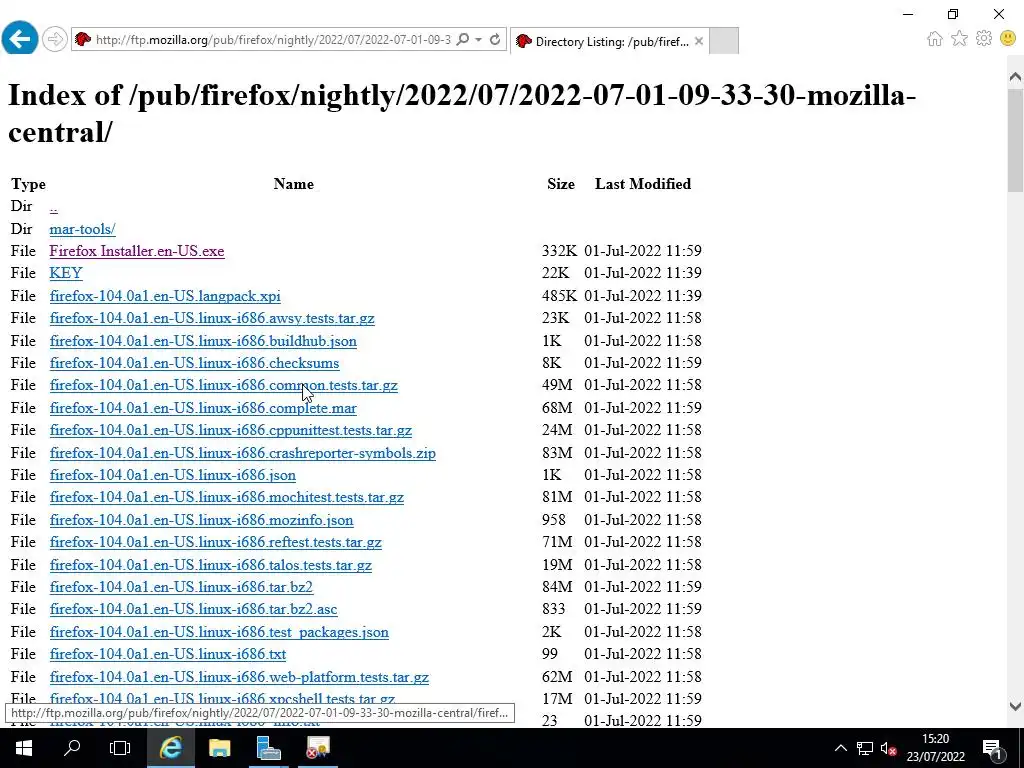Click the muted volume tray icon
Viewport: 1024px width, 768px height.
[888, 748]
